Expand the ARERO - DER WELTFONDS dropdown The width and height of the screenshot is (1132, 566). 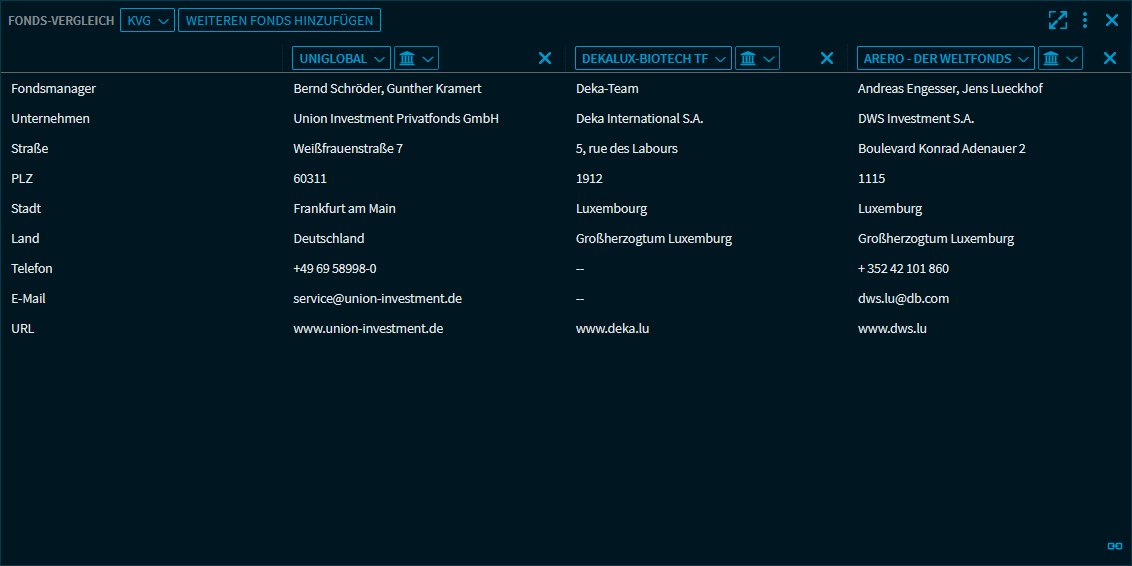pyautogui.click(x=945, y=58)
